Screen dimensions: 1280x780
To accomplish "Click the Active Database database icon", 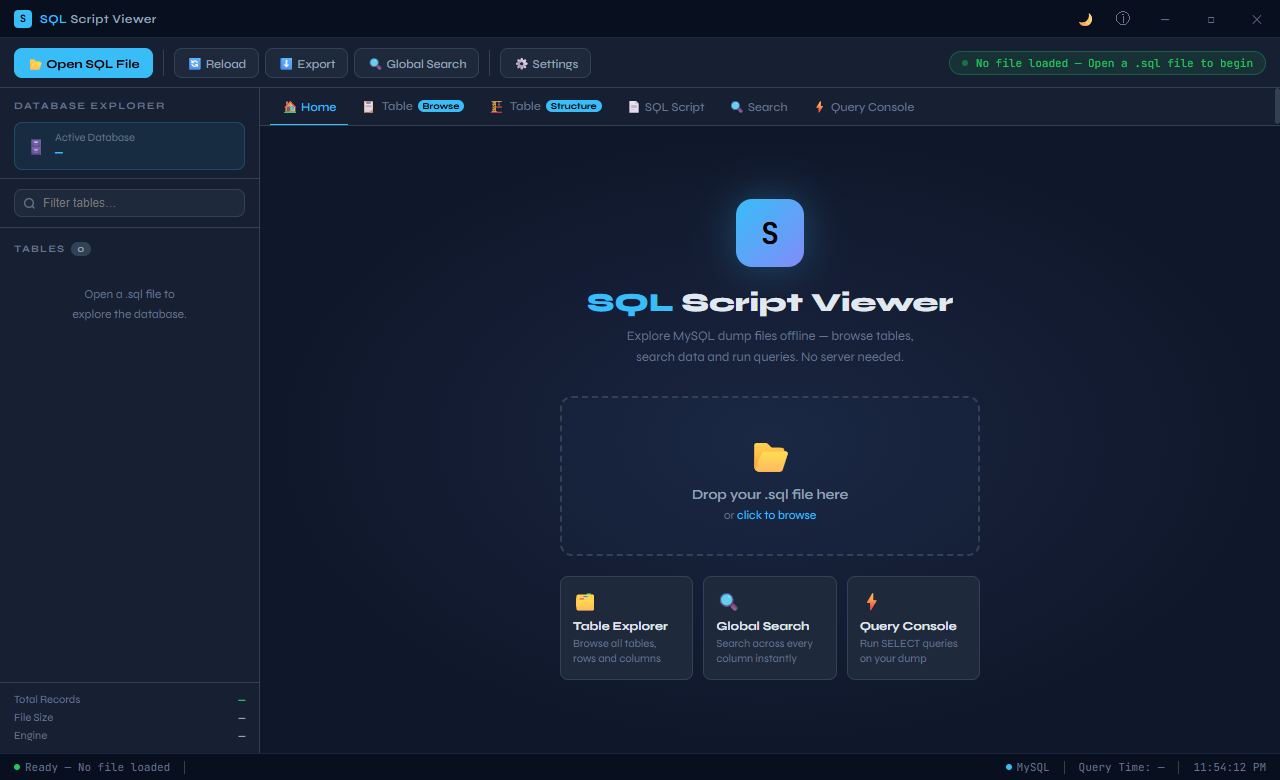I will coord(36,146).
